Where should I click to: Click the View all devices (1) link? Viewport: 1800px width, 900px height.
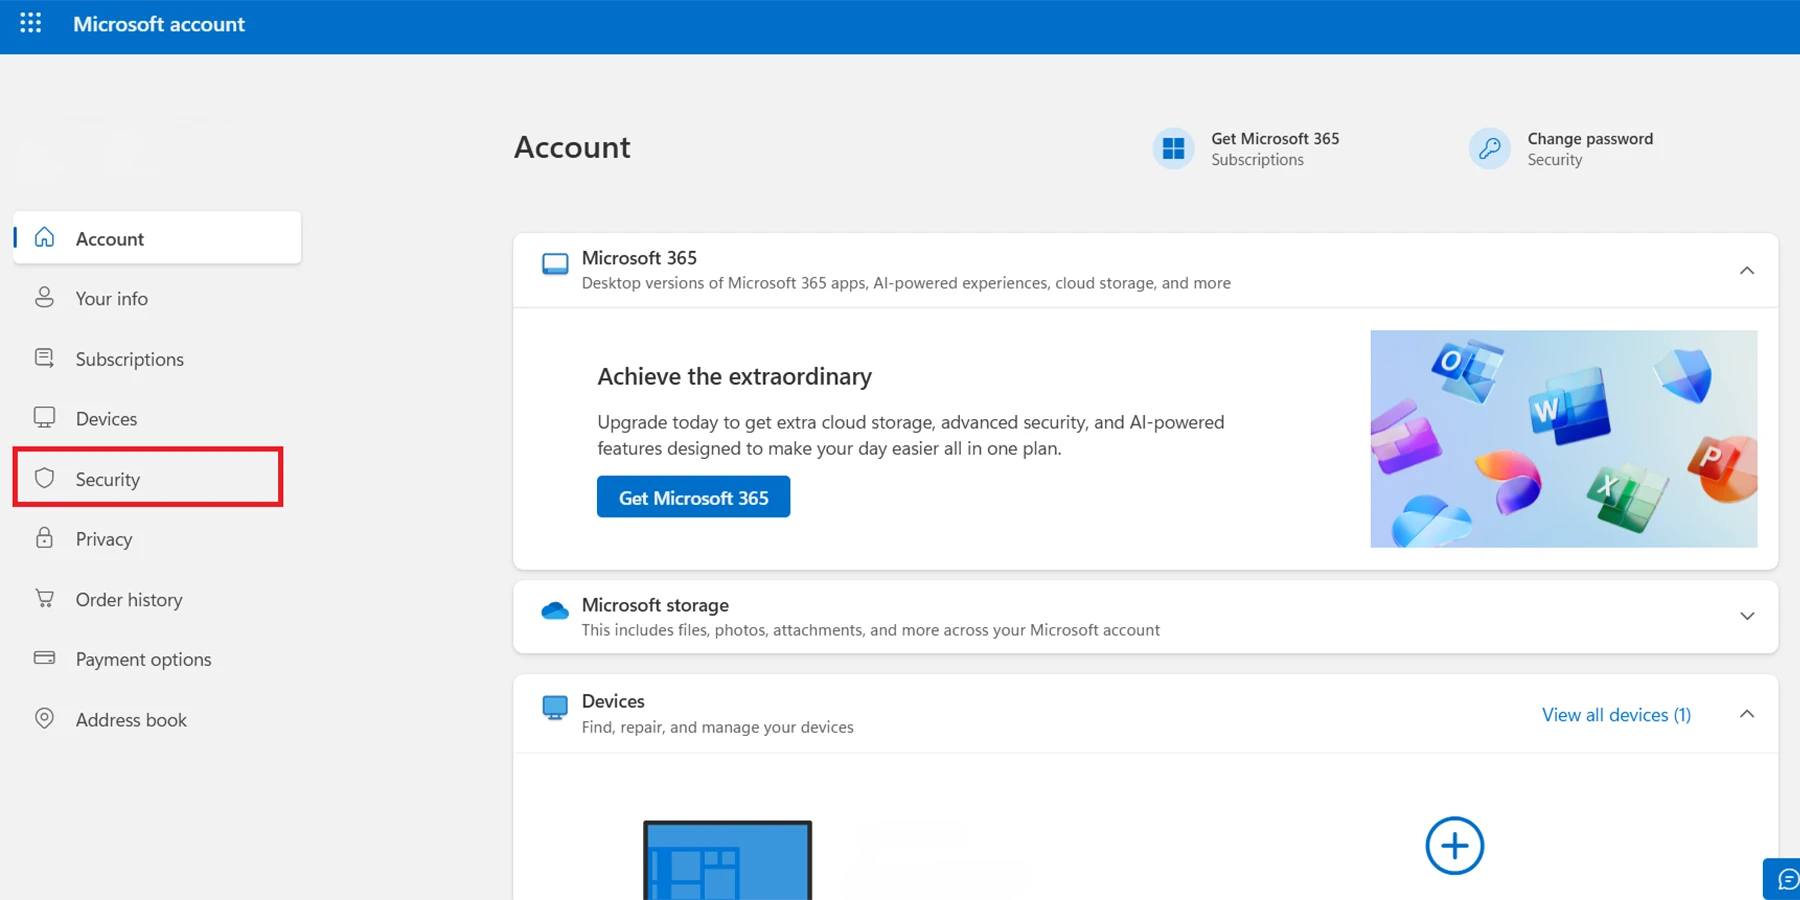pos(1616,714)
